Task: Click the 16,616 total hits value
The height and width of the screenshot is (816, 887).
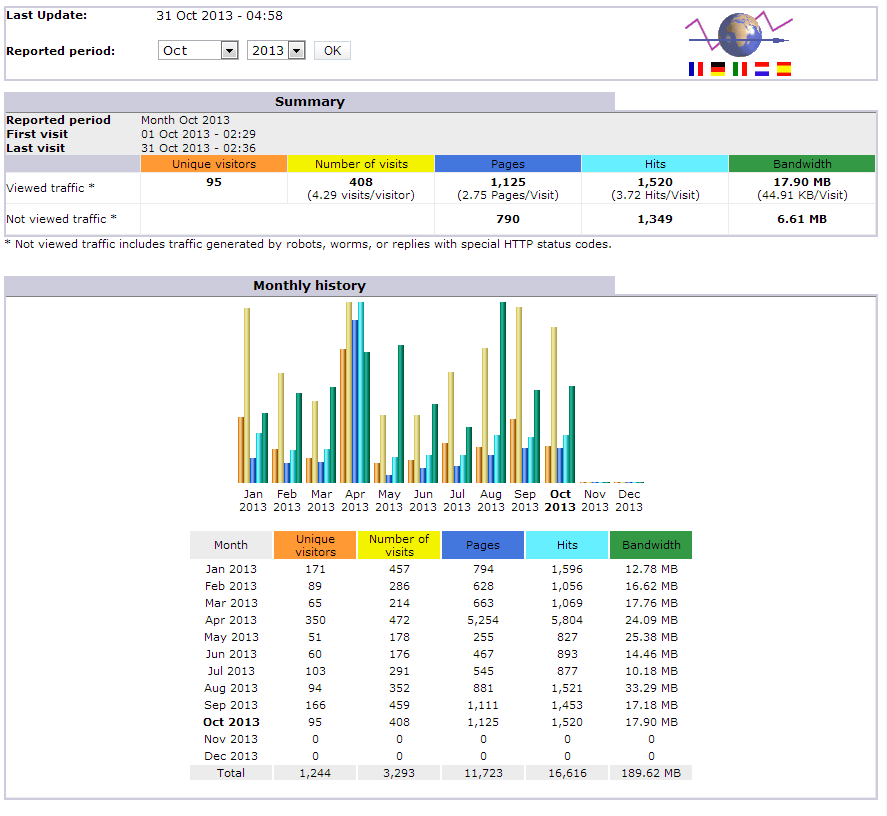Action: [x=567, y=773]
